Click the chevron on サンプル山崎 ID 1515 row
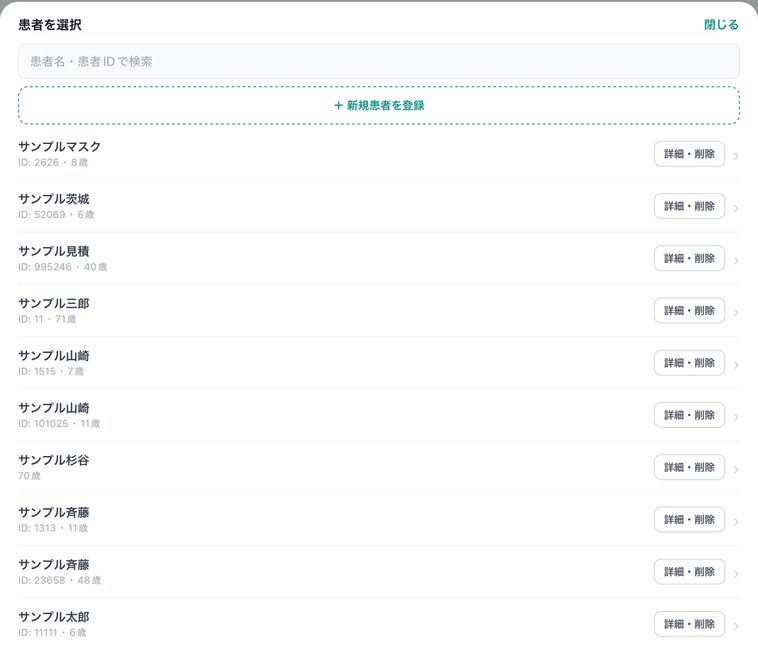The width and height of the screenshot is (758, 645). 736,365
